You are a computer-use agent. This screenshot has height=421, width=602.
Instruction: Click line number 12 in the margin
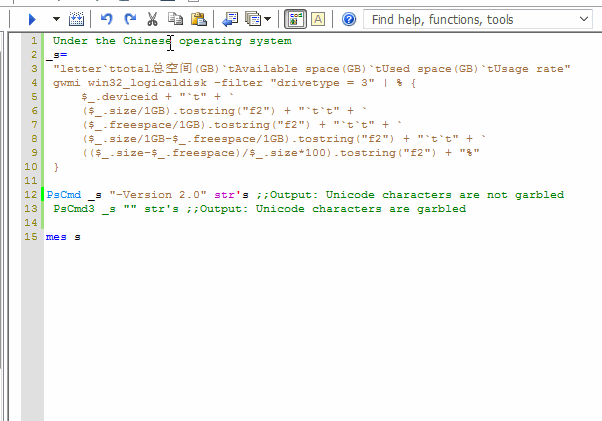point(31,195)
